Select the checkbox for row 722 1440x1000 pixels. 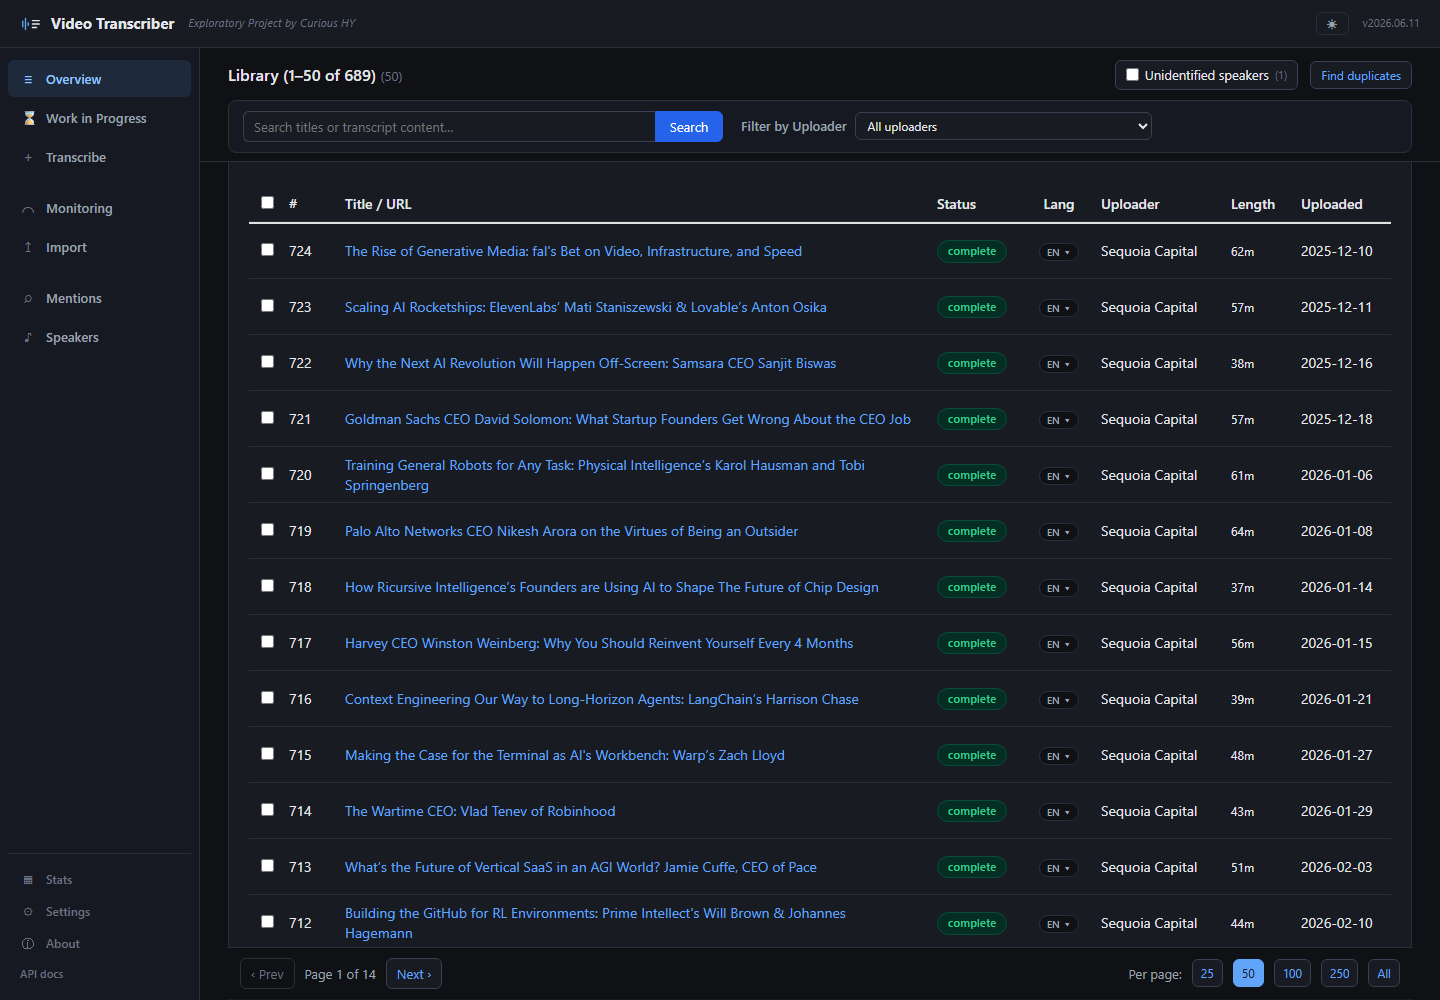tap(267, 362)
